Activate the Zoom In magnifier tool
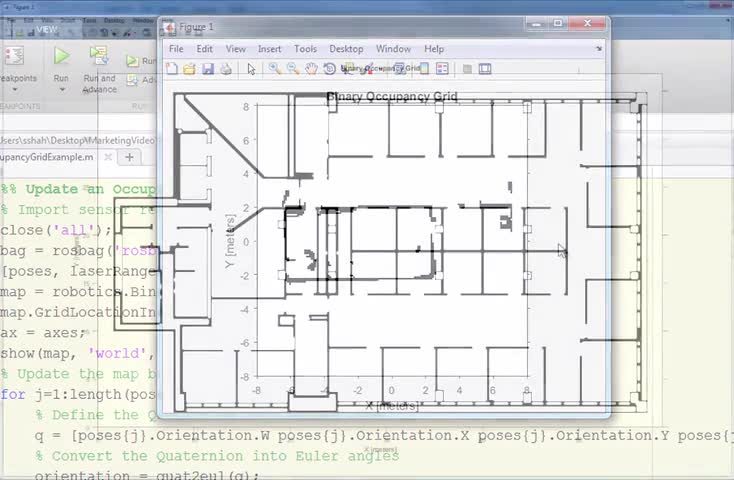The height and width of the screenshot is (480, 734). pos(275,69)
